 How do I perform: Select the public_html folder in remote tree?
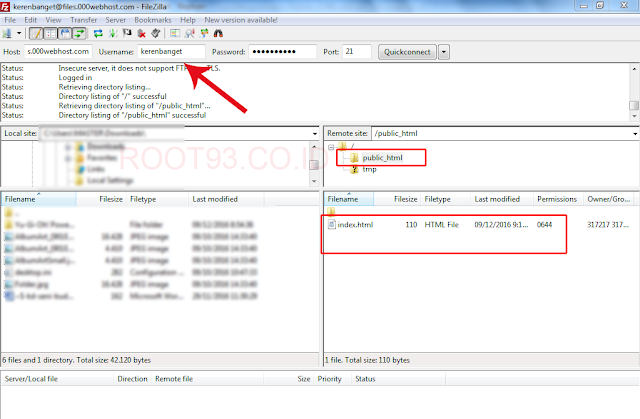(382, 157)
